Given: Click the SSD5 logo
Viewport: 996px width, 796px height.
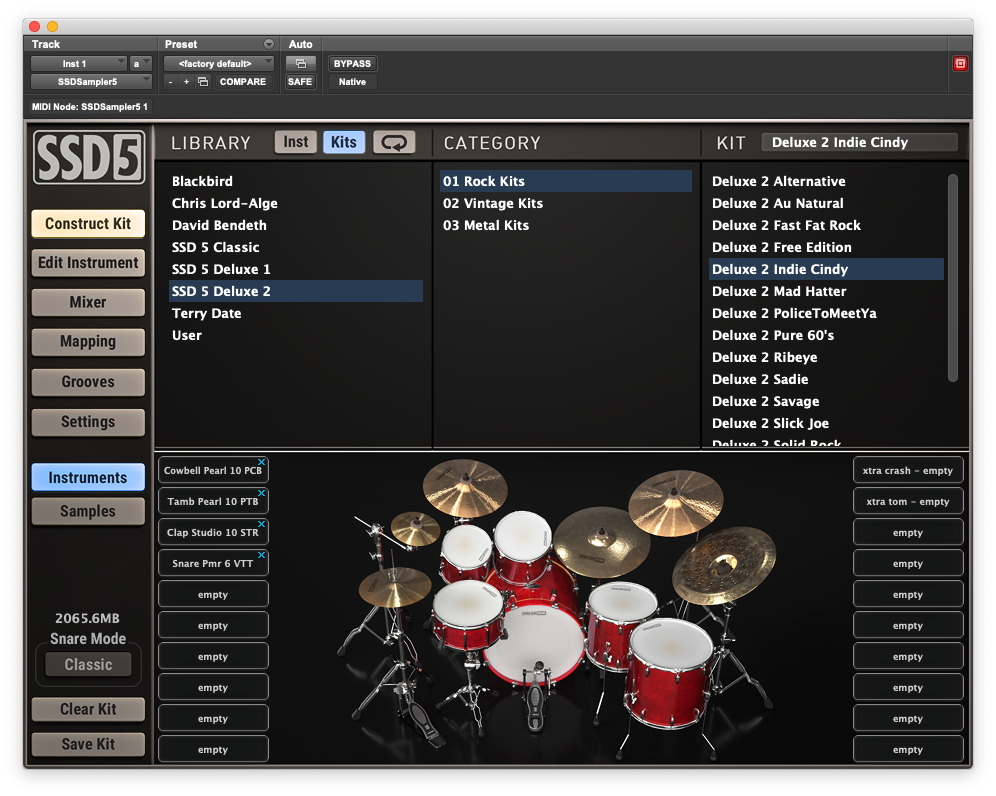Looking at the screenshot, I should coord(88,158).
